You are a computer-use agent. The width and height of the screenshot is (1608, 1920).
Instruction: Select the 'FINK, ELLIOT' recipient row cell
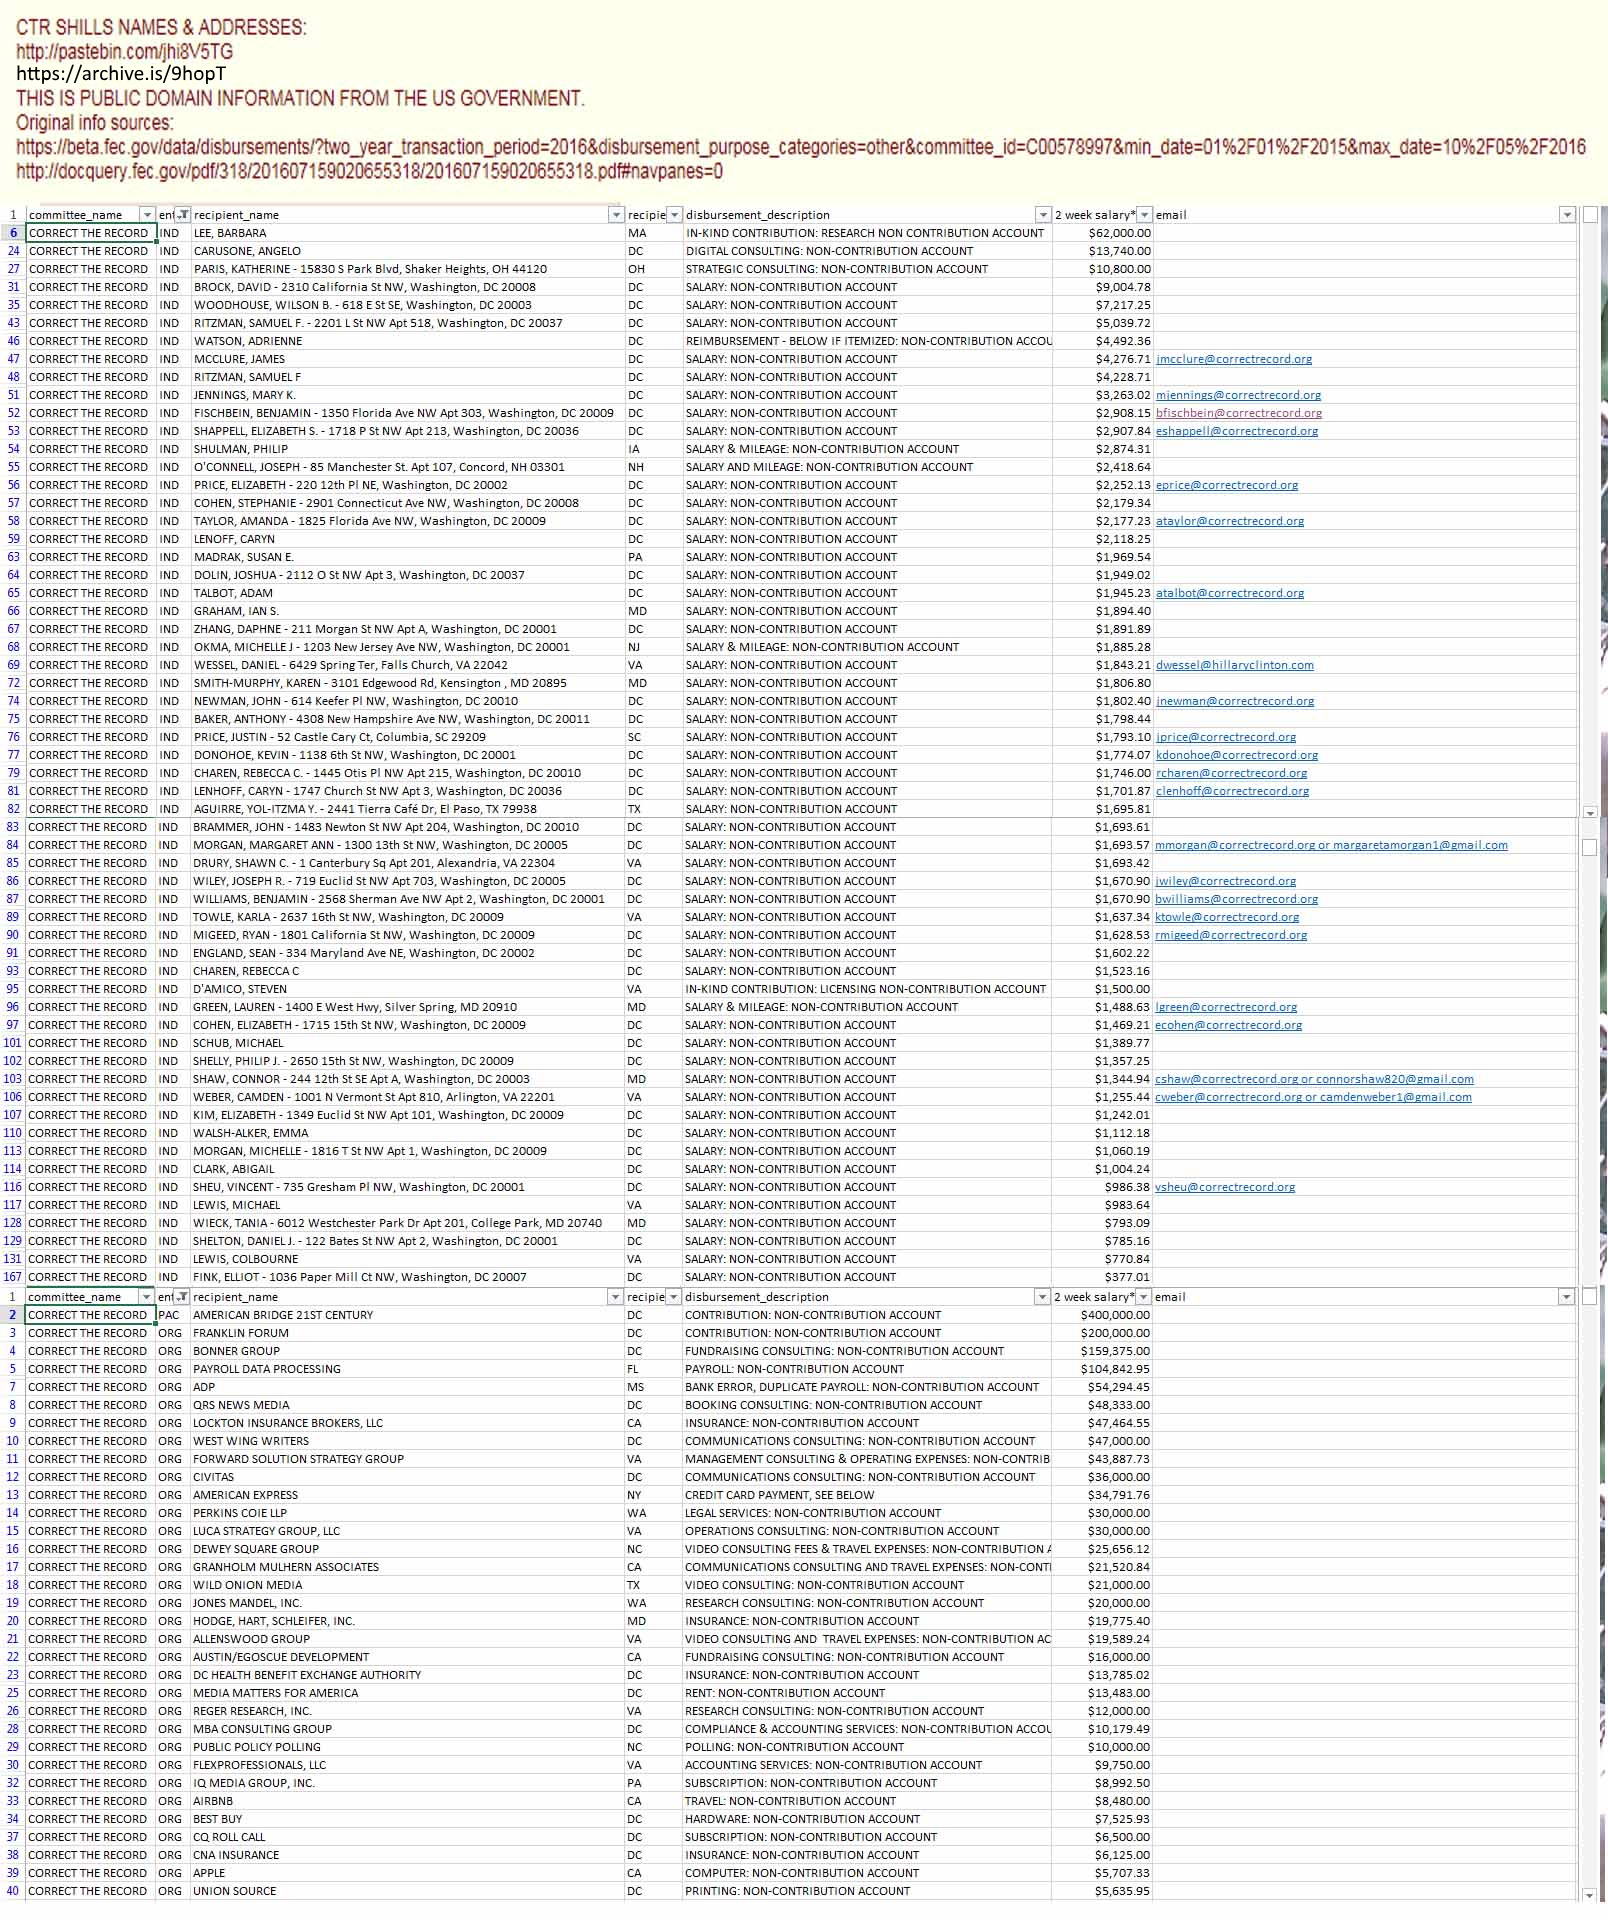407,1277
